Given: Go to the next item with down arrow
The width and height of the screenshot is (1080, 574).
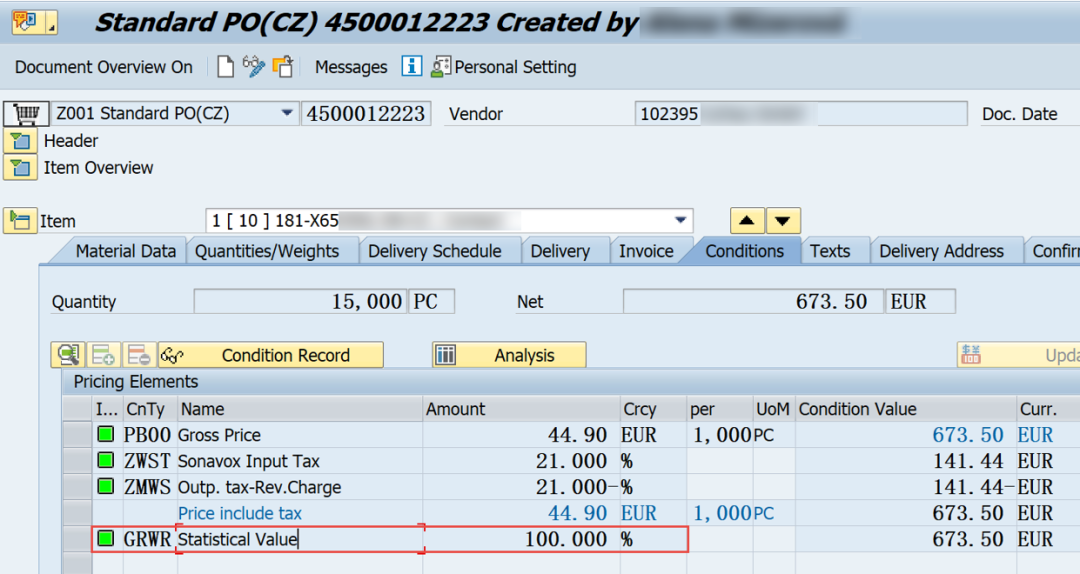Looking at the screenshot, I should coord(782,221).
